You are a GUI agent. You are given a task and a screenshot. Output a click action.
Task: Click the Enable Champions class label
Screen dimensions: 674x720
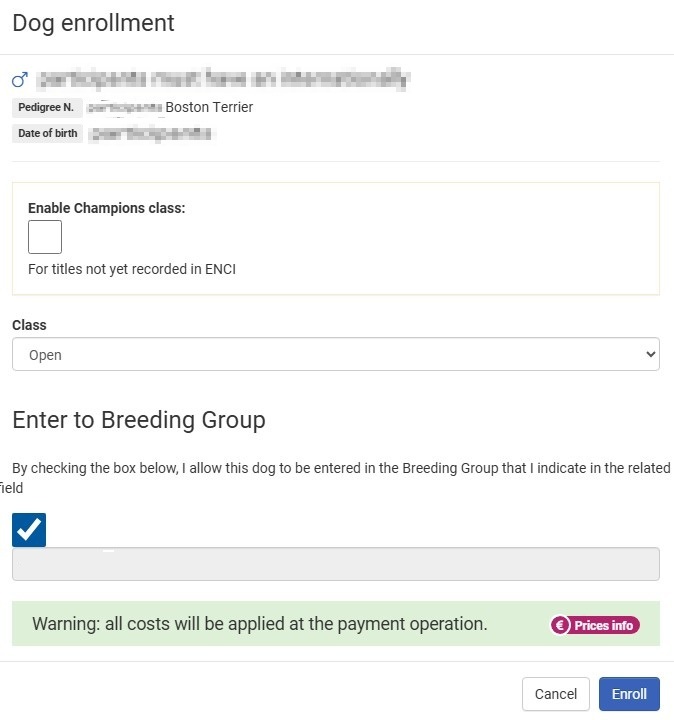(x=107, y=208)
